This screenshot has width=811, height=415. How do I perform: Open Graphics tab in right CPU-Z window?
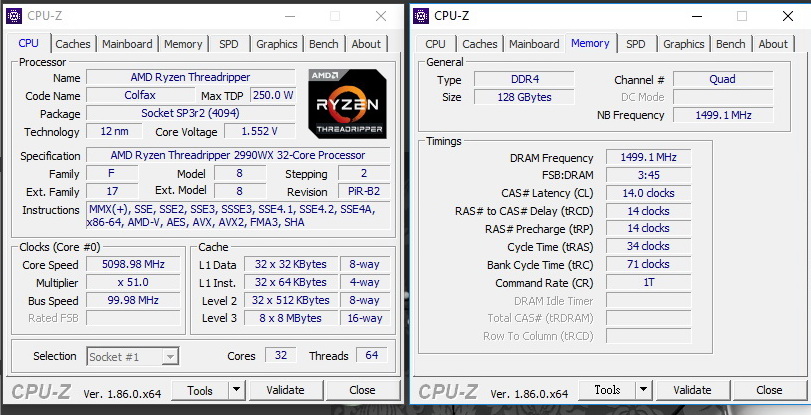pyautogui.click(x=684, y=44)
